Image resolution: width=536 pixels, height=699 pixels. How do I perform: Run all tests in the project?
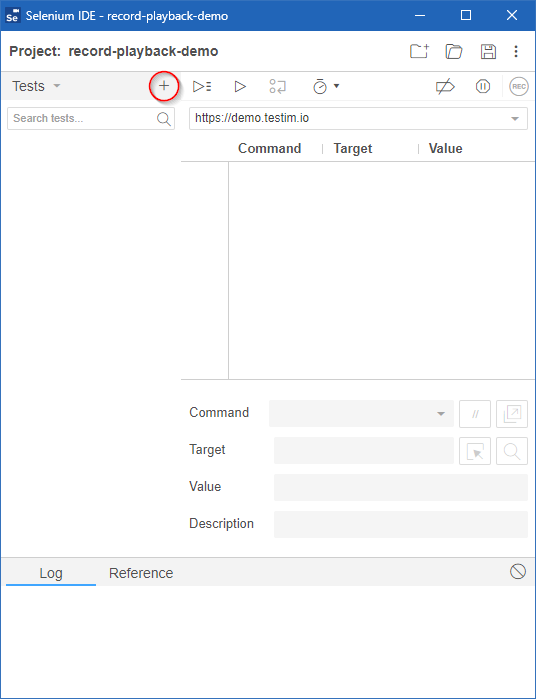pyautogui.click(x=202, y=86)
